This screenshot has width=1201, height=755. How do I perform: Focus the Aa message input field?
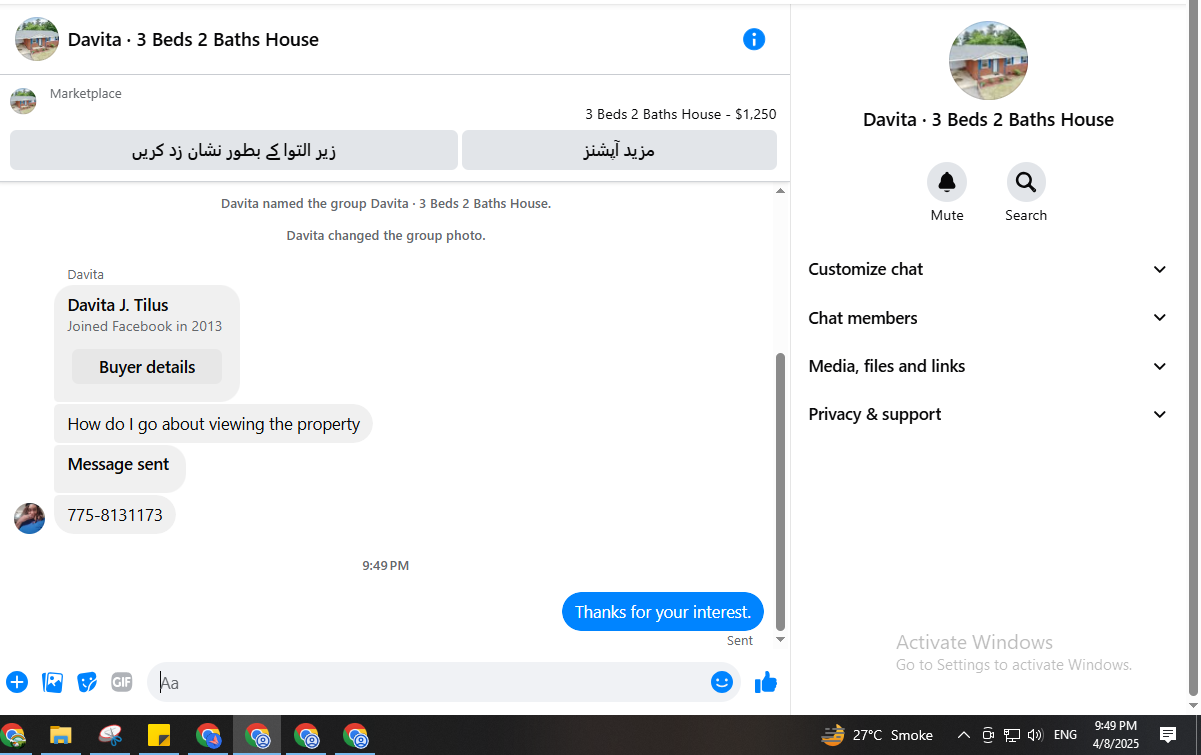pos(430,682)
